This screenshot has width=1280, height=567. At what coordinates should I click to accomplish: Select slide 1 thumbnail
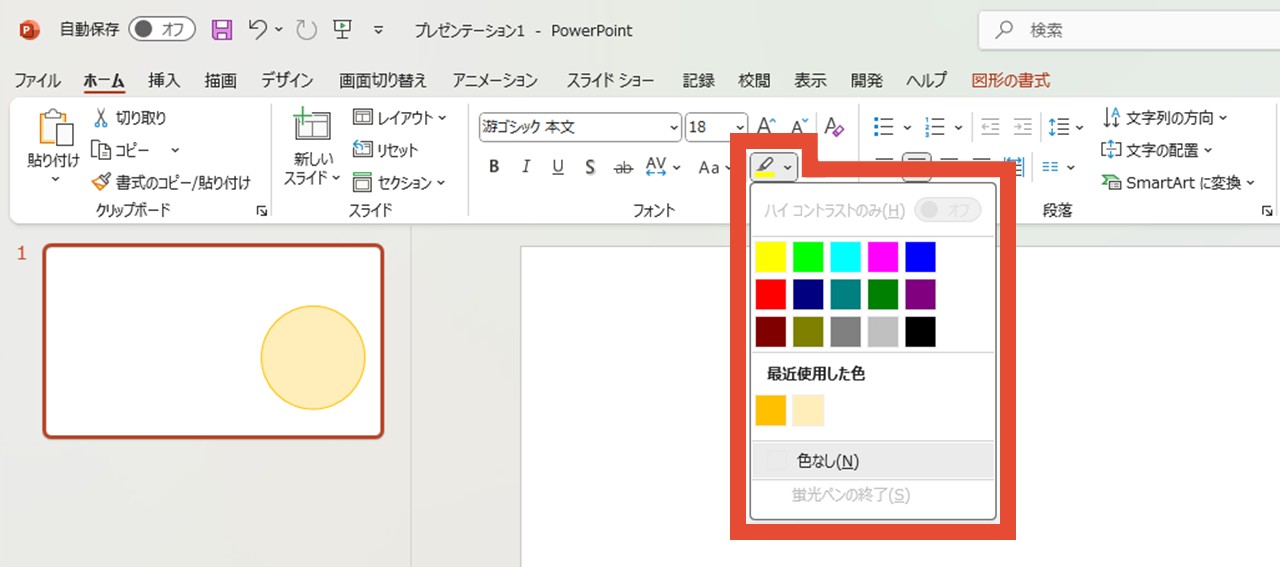coord(213,341)
